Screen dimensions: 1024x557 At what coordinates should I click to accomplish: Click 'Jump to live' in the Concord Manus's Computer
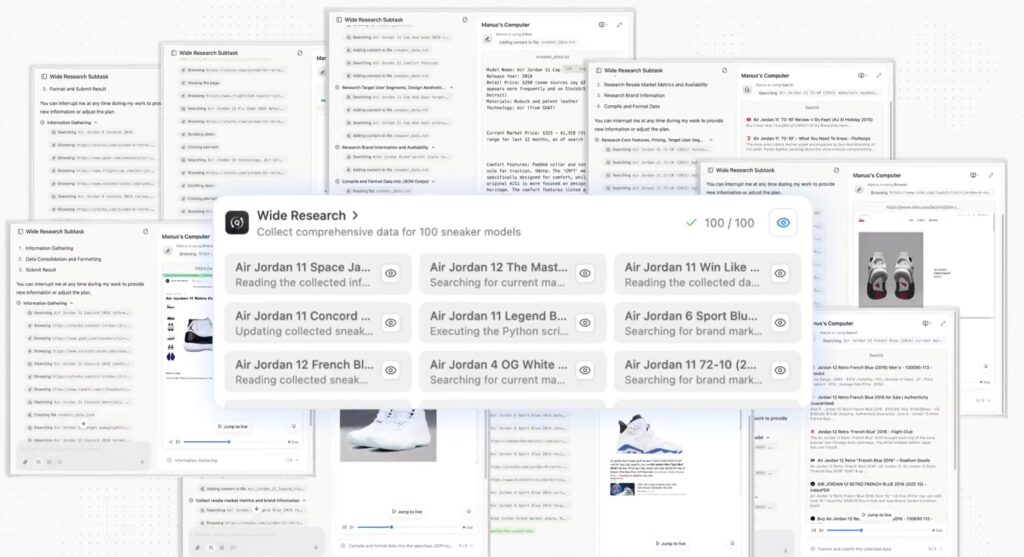tap(232, 426)
